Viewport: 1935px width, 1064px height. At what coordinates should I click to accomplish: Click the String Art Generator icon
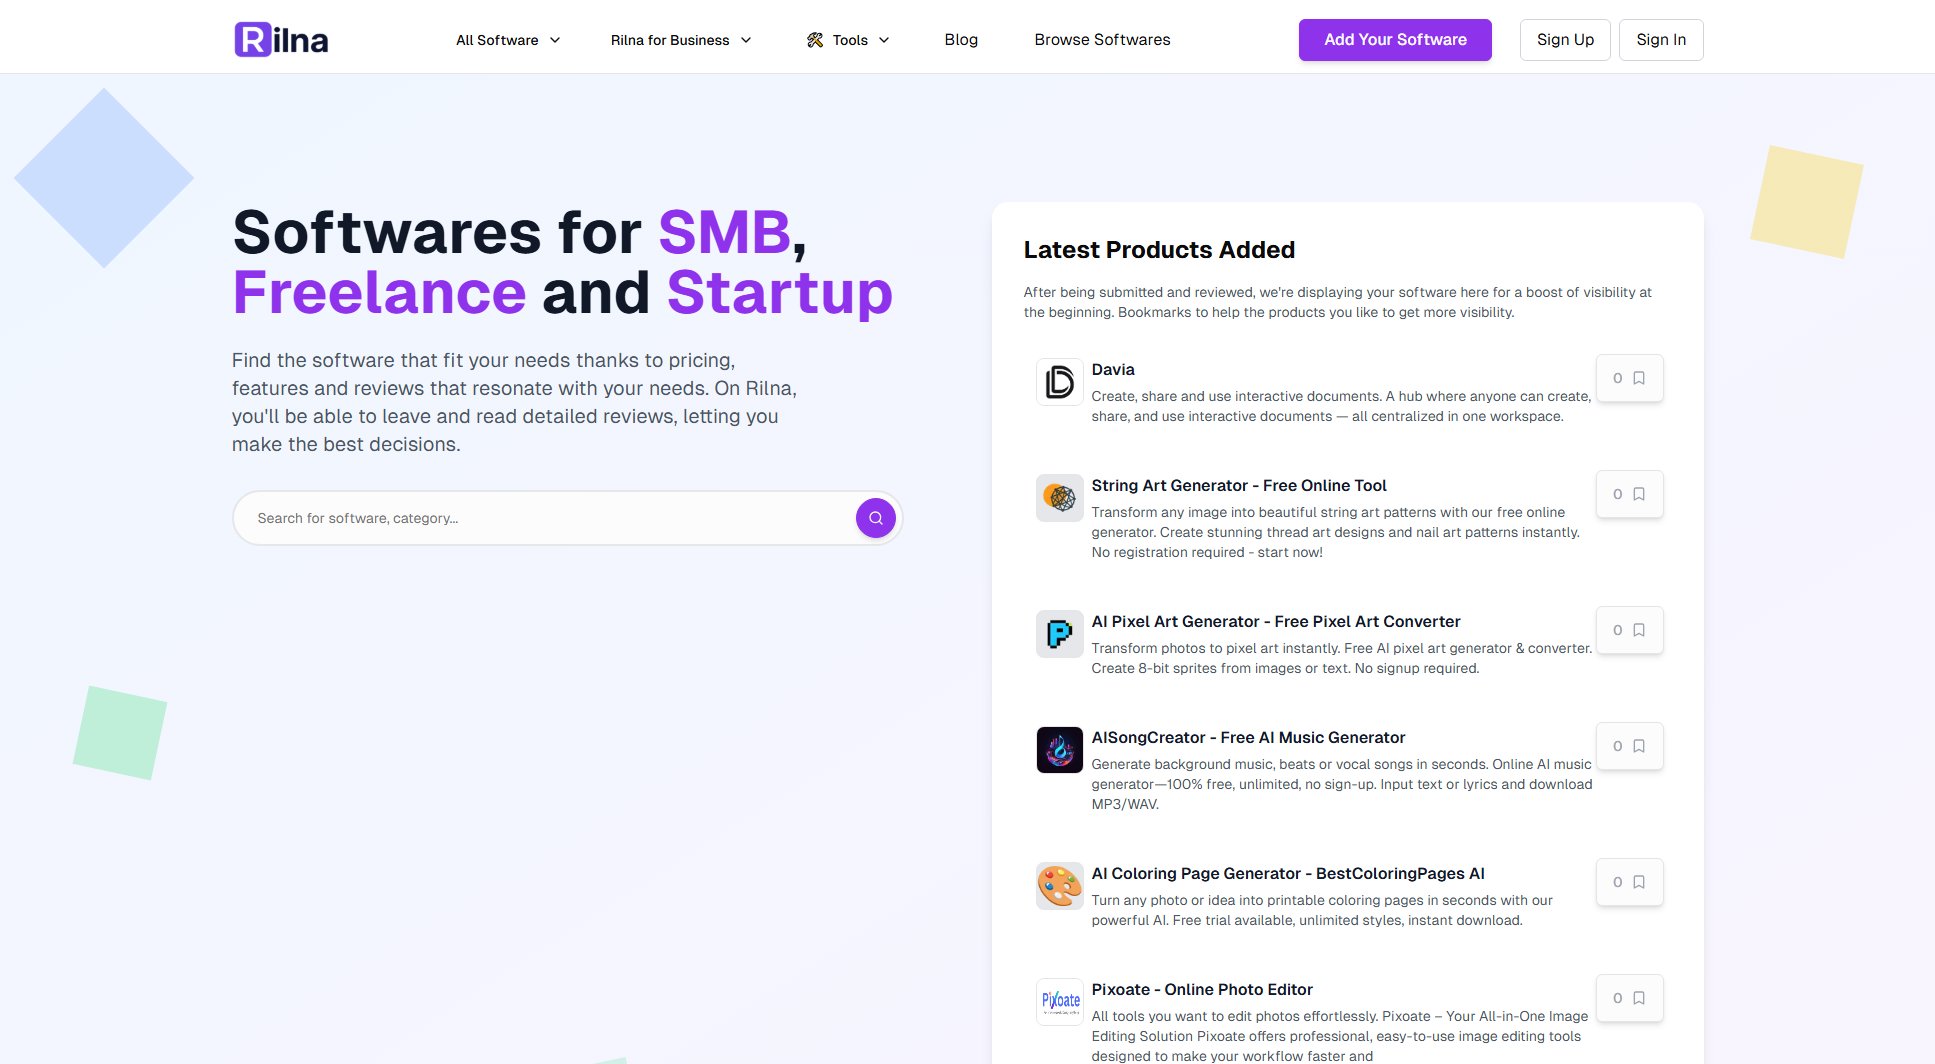pyautogui.click(x=1059, y=498)
